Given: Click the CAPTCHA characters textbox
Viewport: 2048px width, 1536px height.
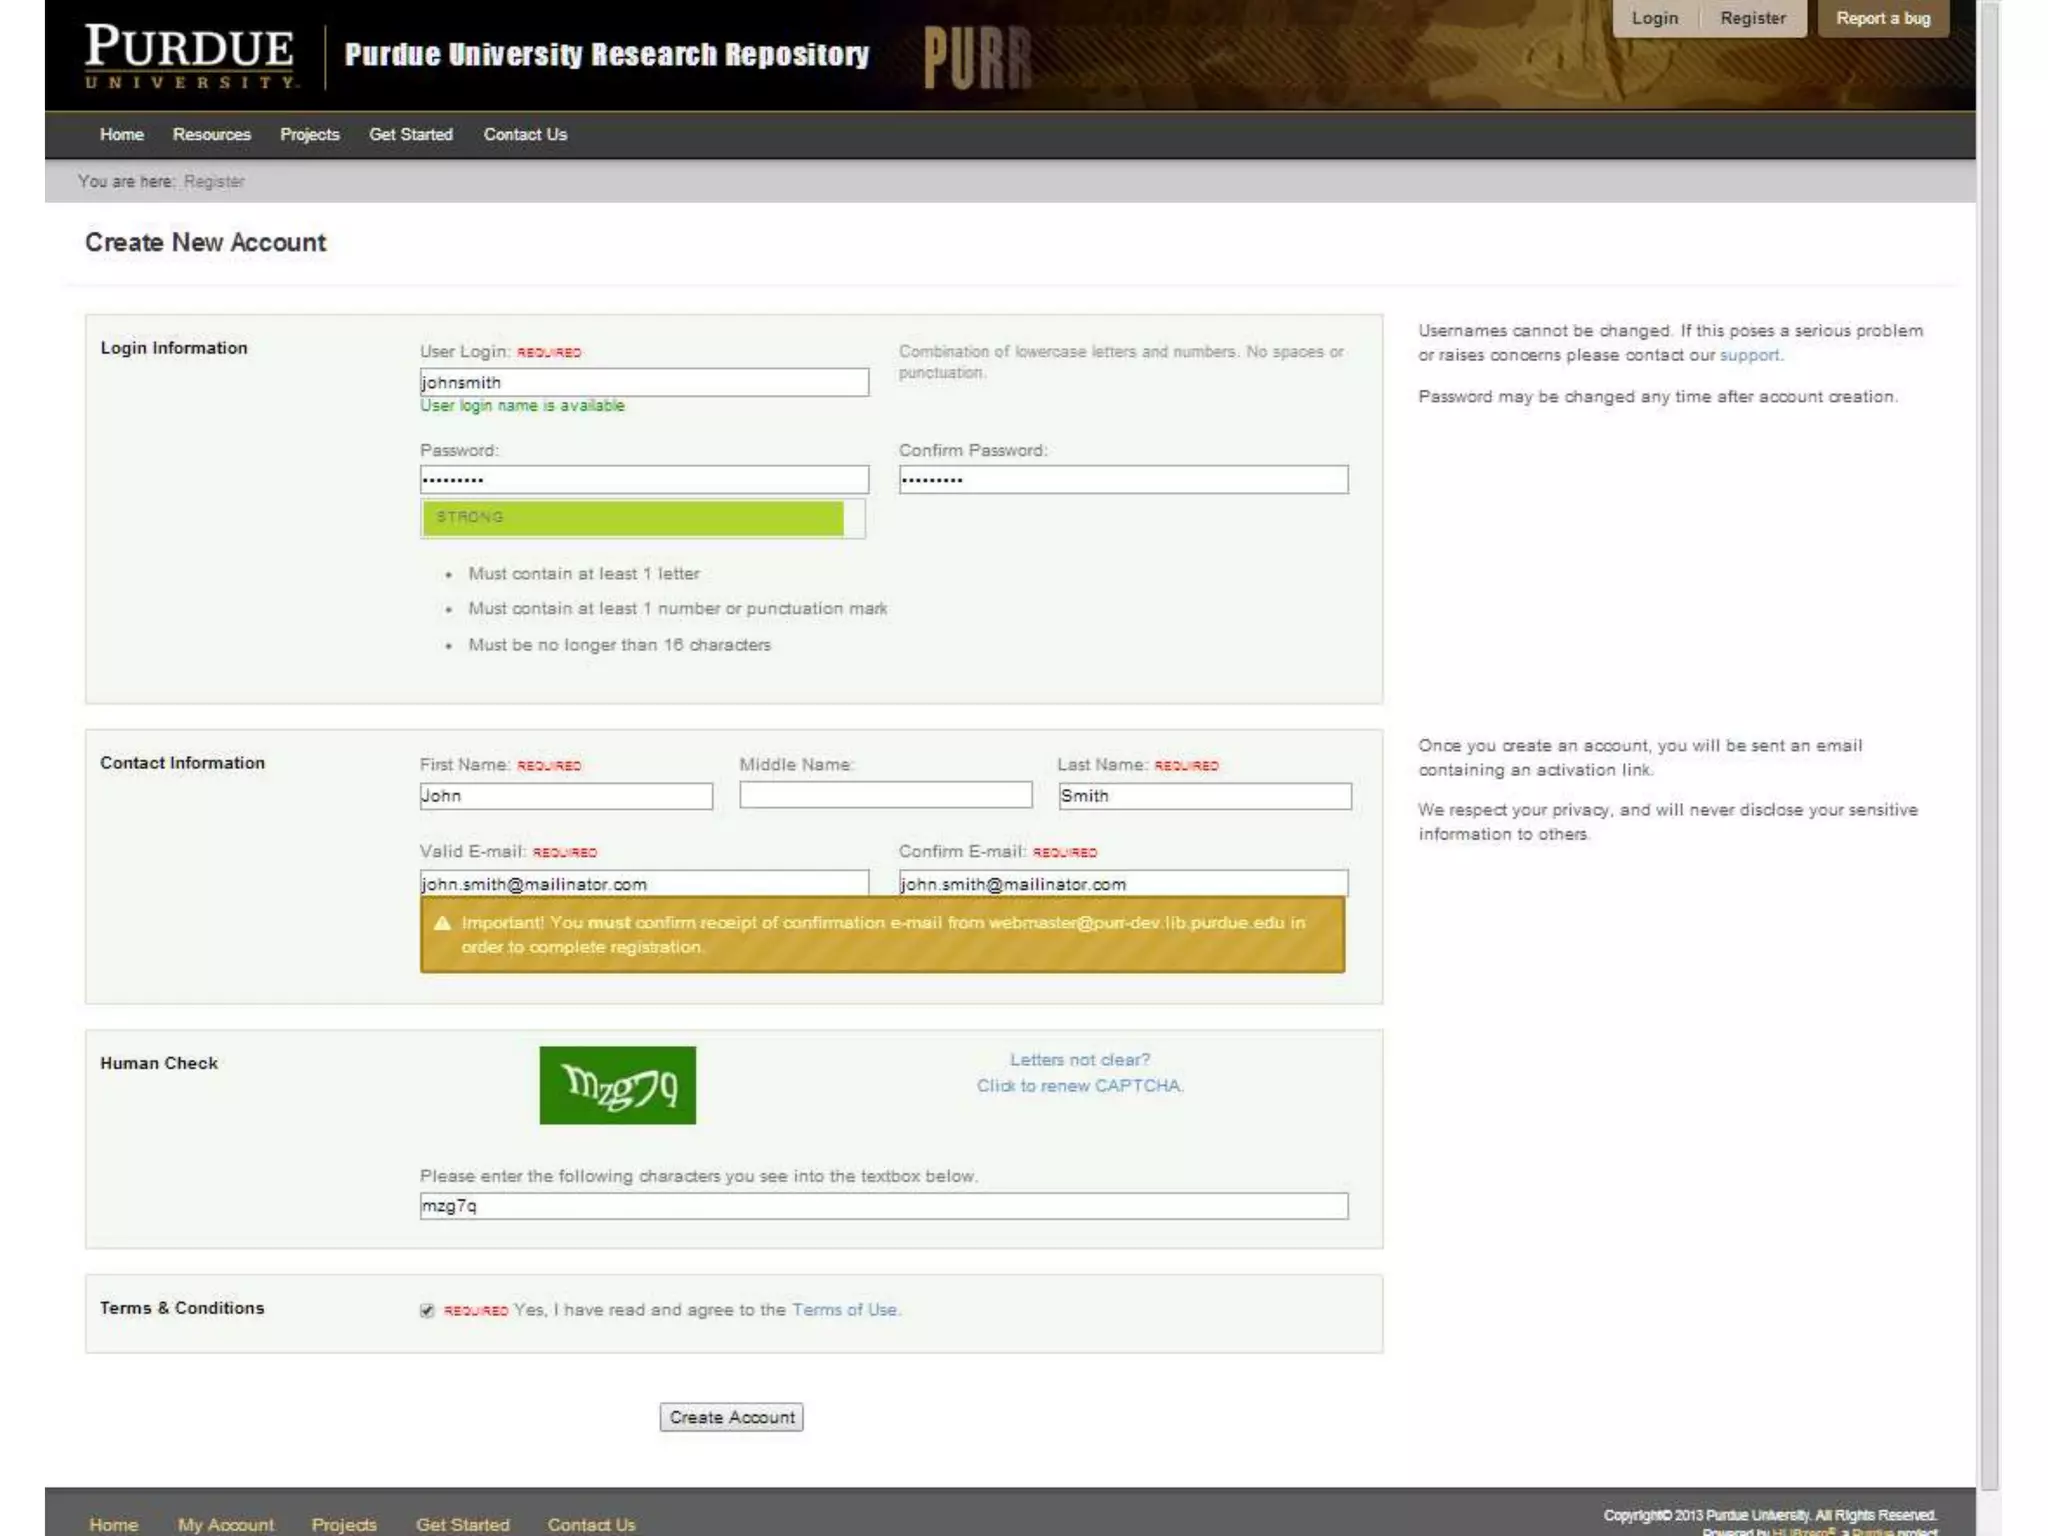Looking at the screenshot, I should pos(883,1206).
